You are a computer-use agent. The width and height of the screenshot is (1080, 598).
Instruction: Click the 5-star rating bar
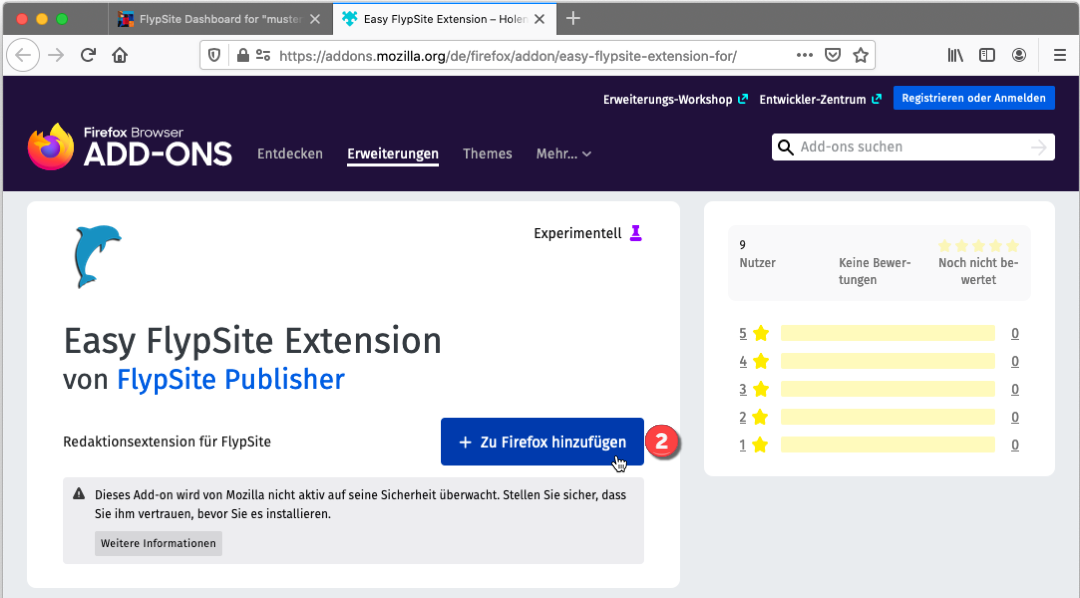pyautogui.click(x=888, y=333)
